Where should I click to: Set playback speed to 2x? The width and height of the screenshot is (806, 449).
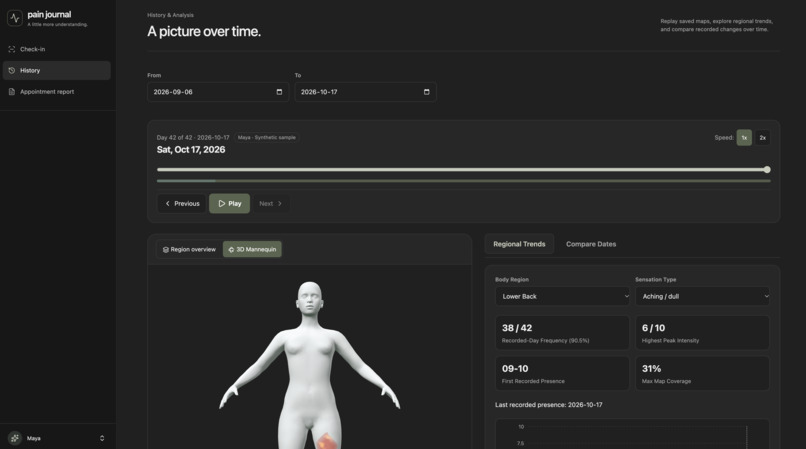point(762,138)
